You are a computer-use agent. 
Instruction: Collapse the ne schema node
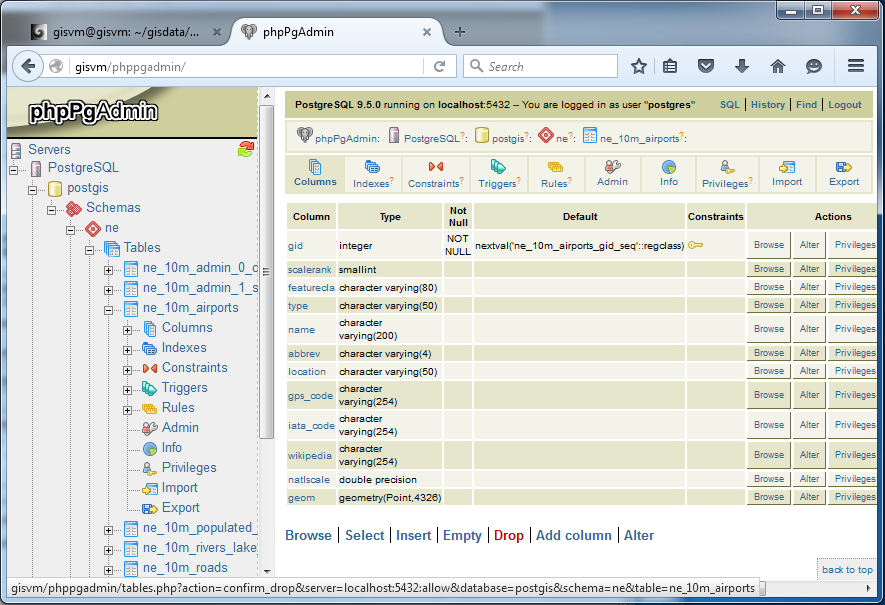pyautogui.click(x=71, y=230)
